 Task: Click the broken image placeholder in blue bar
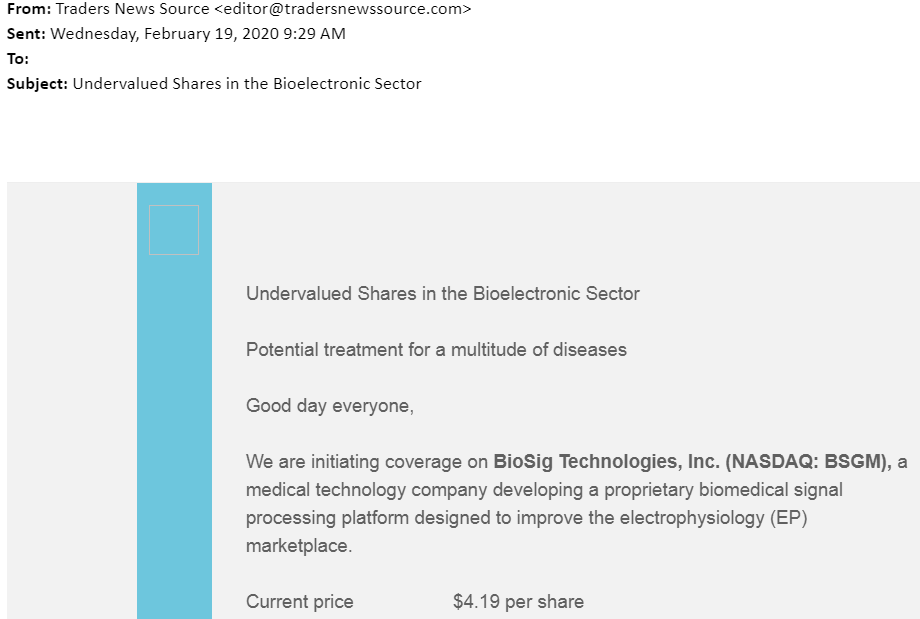click(x=174, y=230)
